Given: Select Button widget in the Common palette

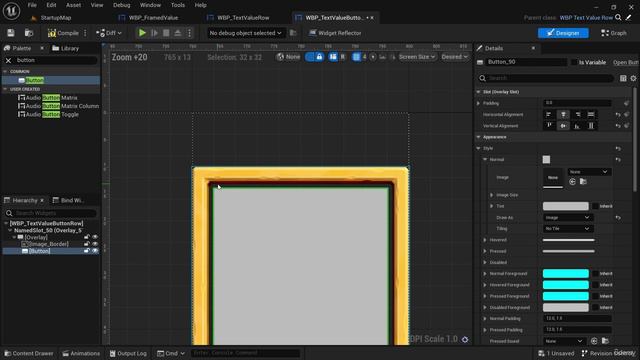Looking at the screenshot, I should [x=51, y=80].
